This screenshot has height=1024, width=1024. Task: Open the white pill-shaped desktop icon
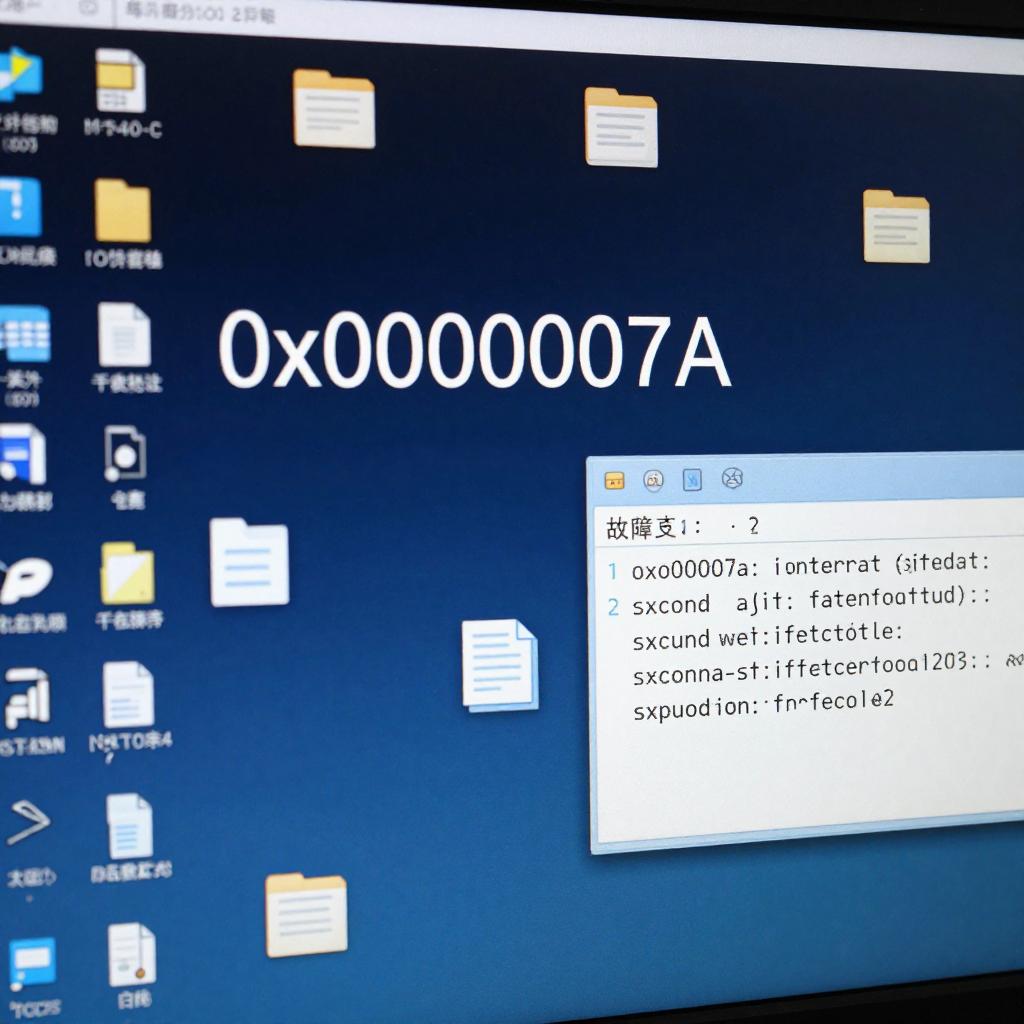(x=25, y=580)
